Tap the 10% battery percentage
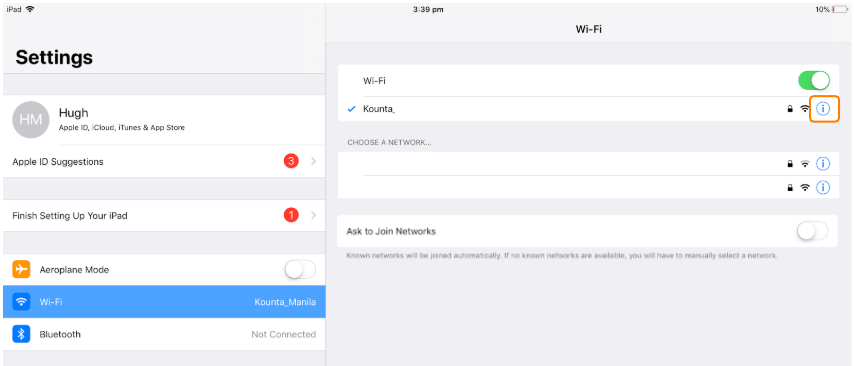 tap(822, 9)
